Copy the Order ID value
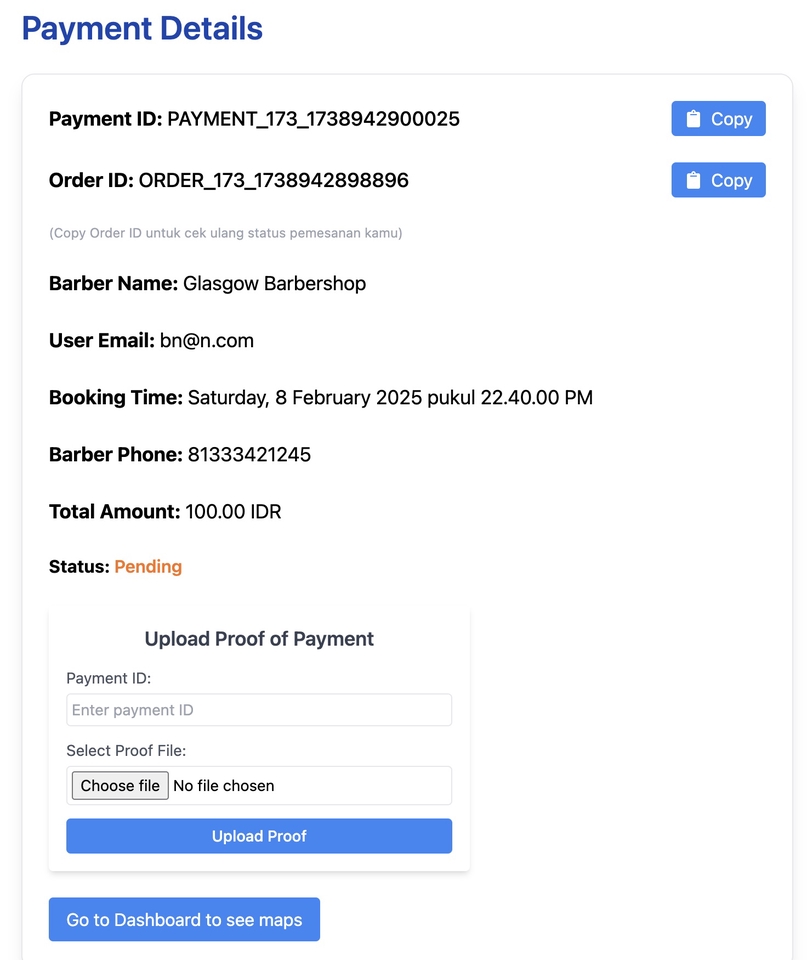 click(718, 180)
